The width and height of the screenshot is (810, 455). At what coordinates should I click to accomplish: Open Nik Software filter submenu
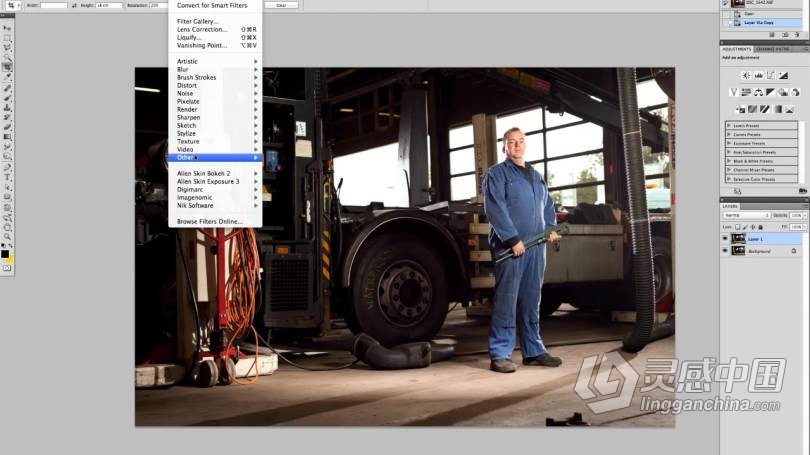pos(215,206)
